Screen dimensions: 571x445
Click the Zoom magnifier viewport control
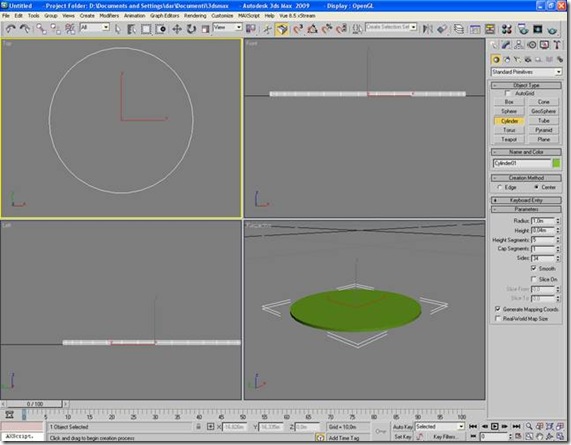[529, 426]
